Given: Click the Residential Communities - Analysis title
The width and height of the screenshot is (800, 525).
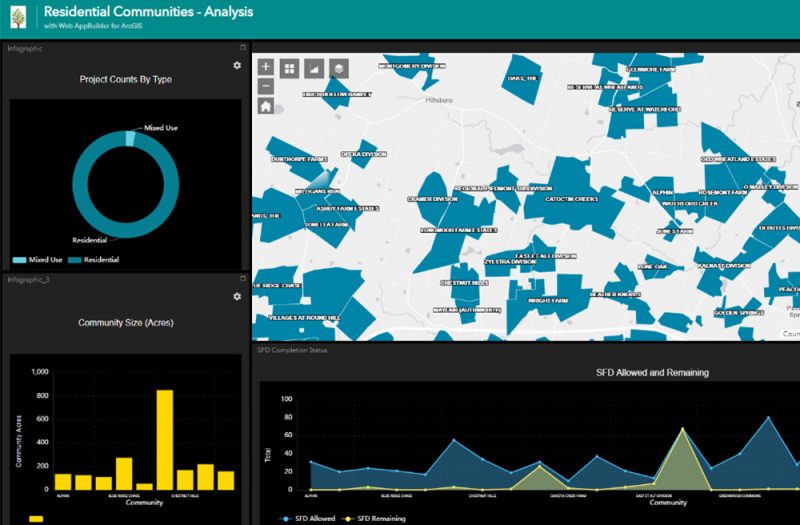Looking at the screenshot, I should pos(148,12).
